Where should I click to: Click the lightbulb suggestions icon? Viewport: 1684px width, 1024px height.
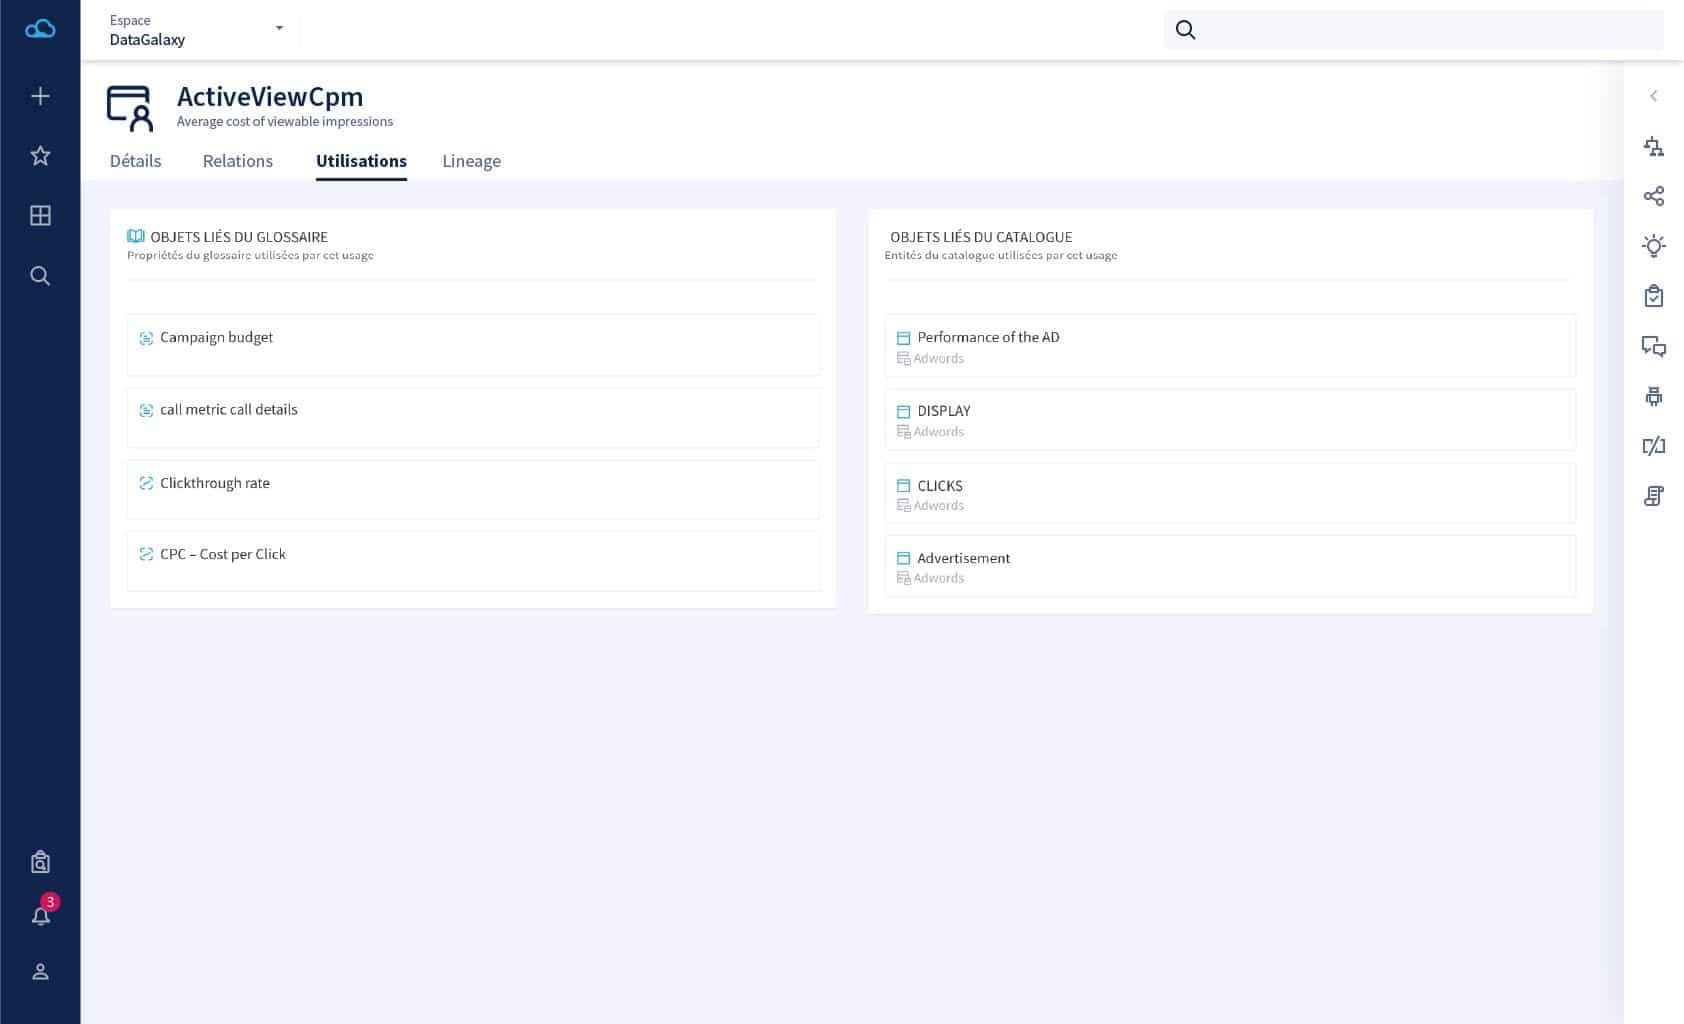pyautogui.click(x=1653, y=246)
